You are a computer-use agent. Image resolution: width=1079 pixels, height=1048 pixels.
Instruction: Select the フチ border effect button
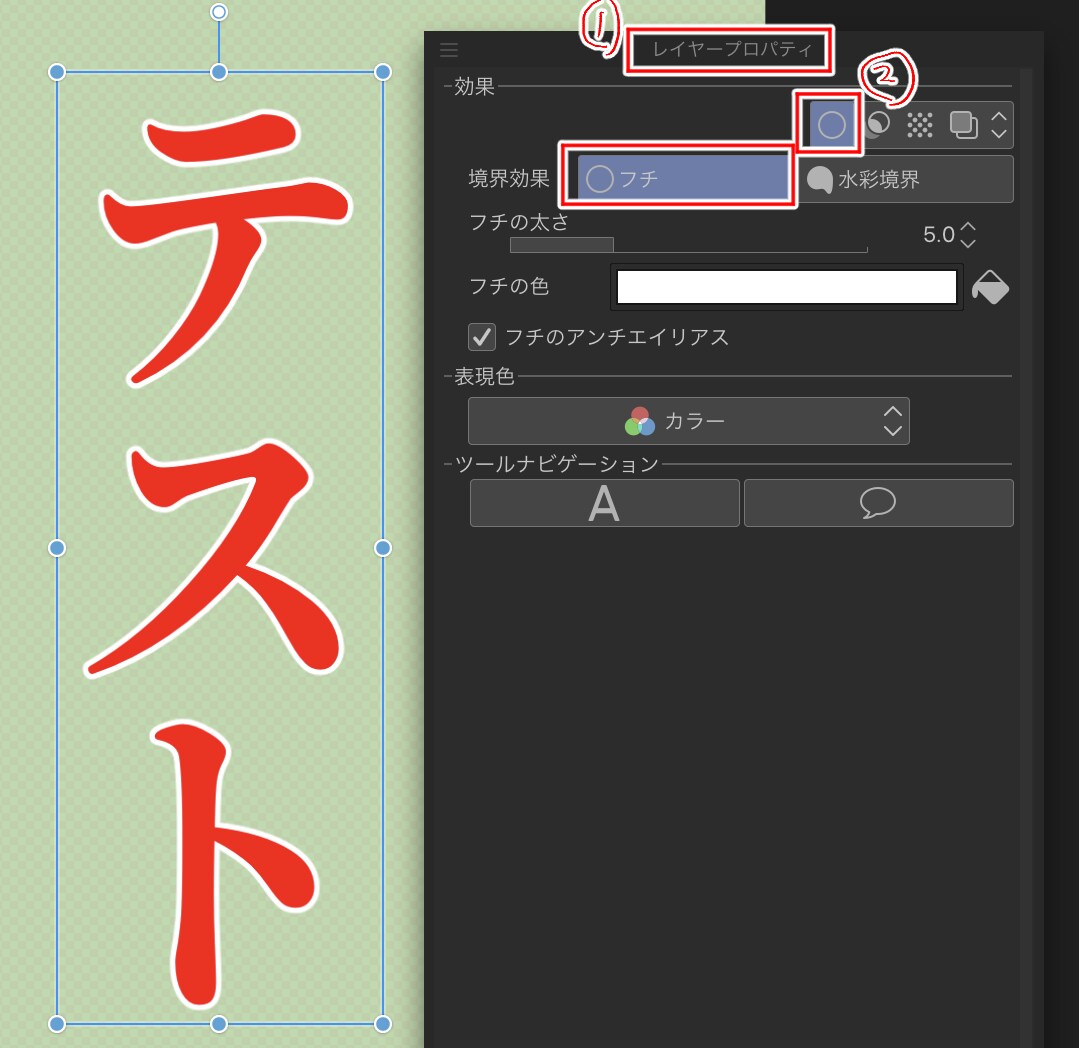(x=682, y=178)
